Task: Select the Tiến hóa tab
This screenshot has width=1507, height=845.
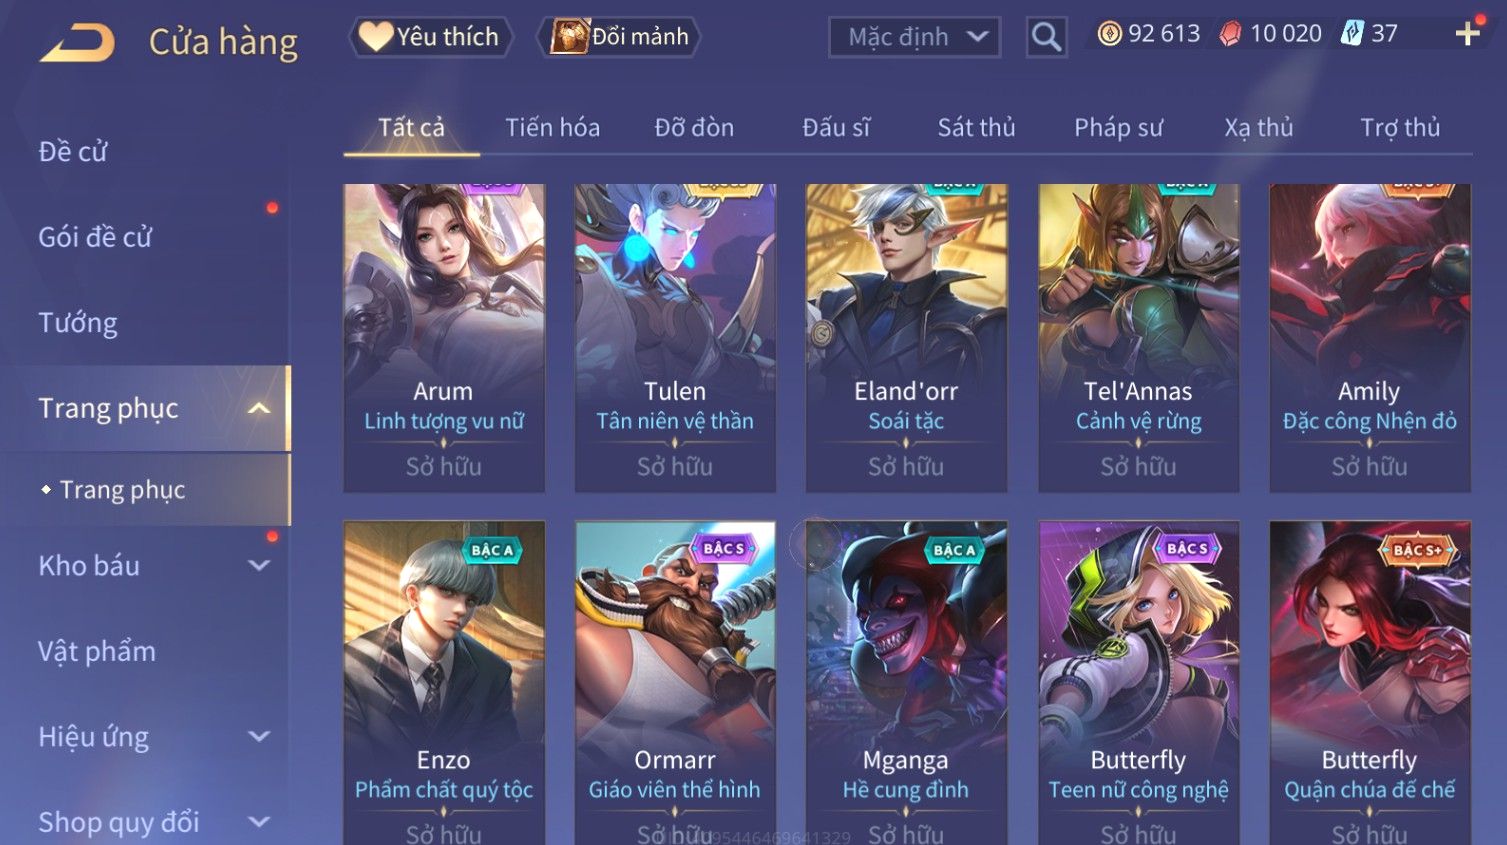Action: coord(552,127)
